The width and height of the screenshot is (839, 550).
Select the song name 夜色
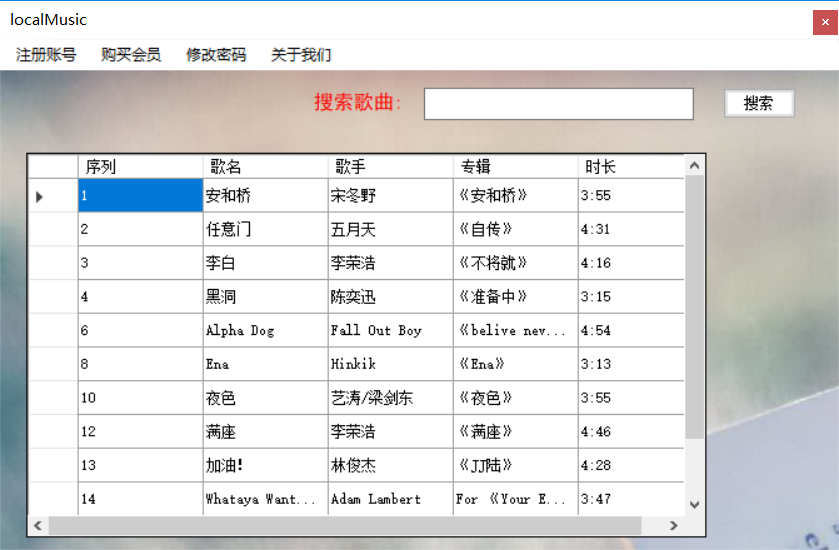266,398
